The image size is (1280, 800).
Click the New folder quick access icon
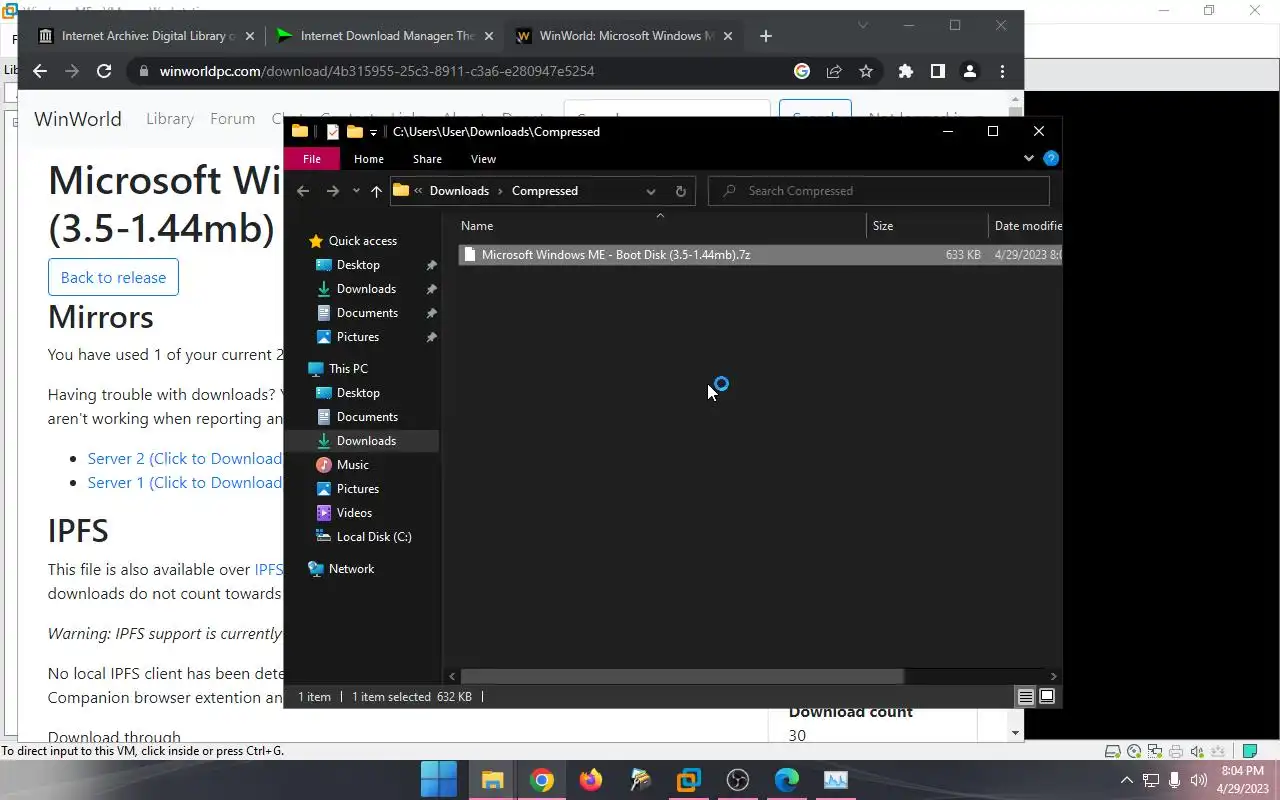(x=354, y=132)
